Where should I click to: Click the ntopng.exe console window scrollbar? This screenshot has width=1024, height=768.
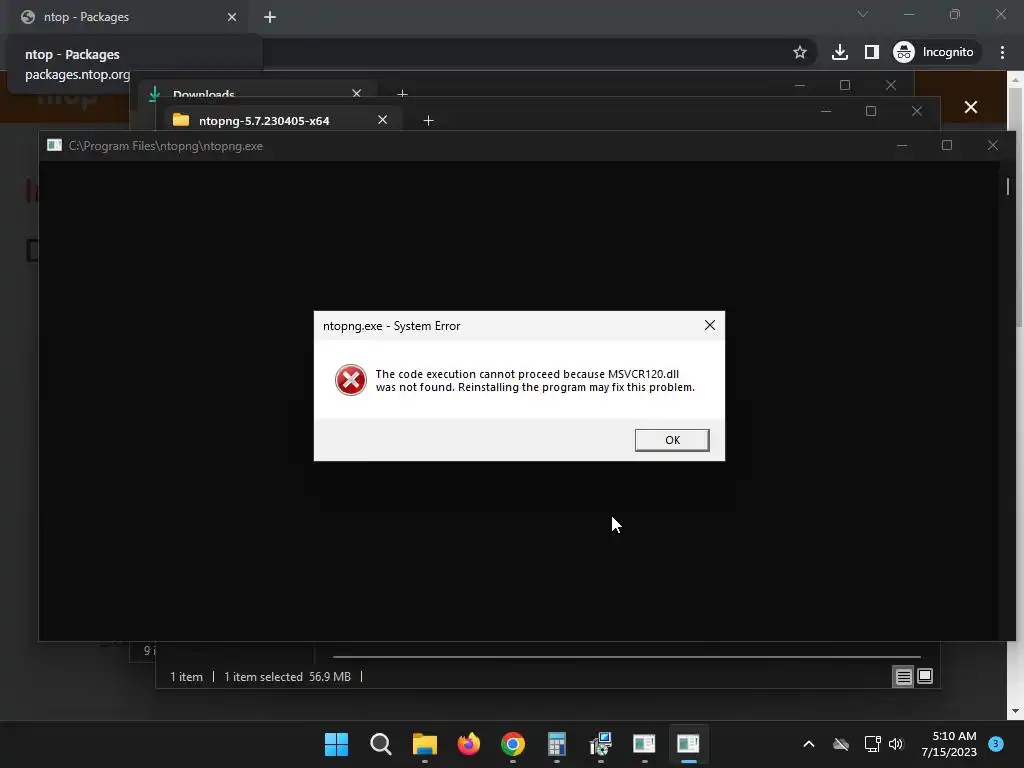(1008, 187)
